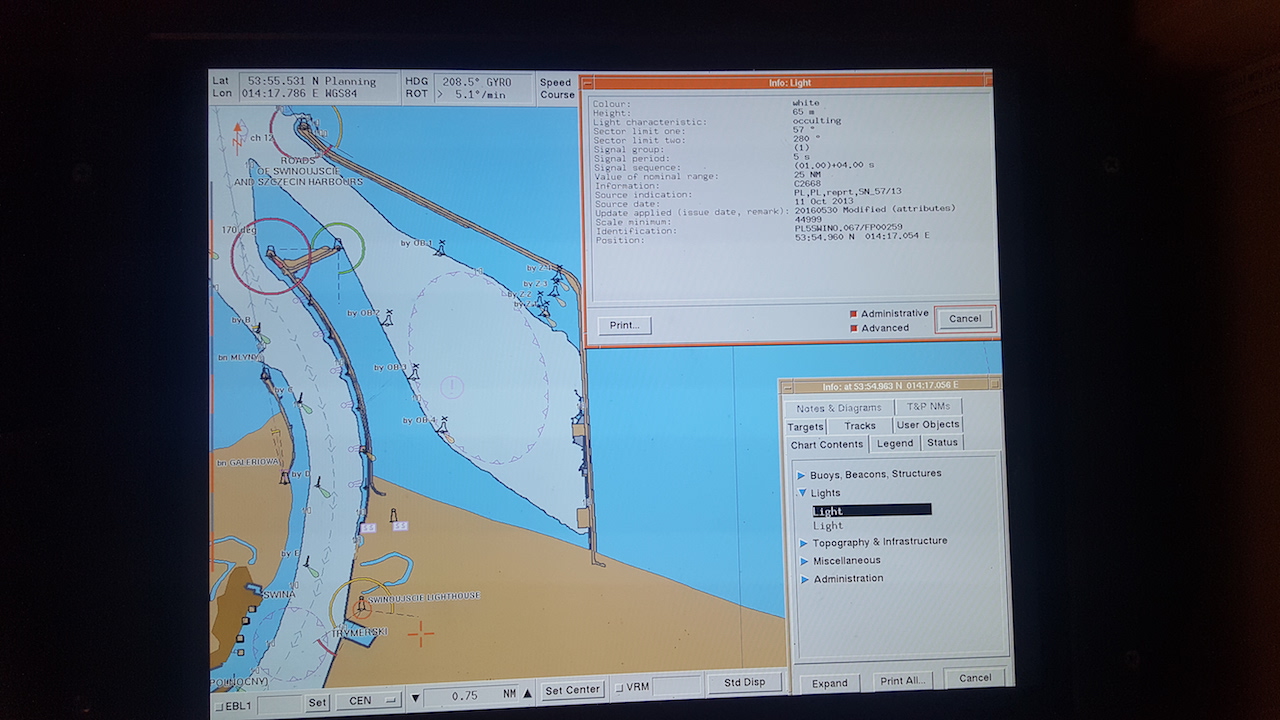Click the caution circle symbol in anchorage
The image size is (1280, 720).
[452, 385]
